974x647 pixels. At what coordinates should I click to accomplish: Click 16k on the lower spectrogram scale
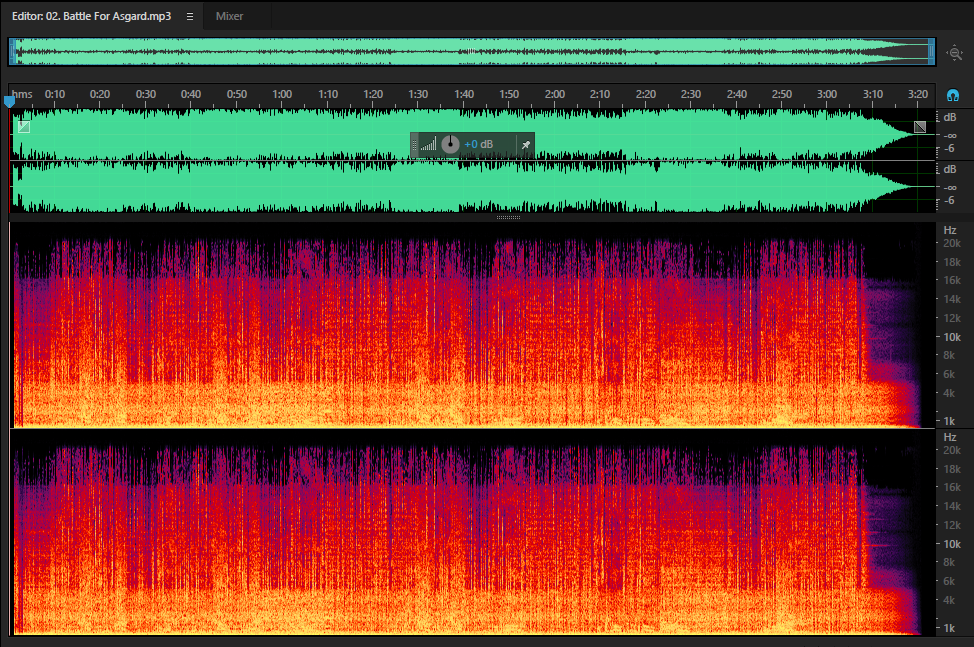point(952,487)
